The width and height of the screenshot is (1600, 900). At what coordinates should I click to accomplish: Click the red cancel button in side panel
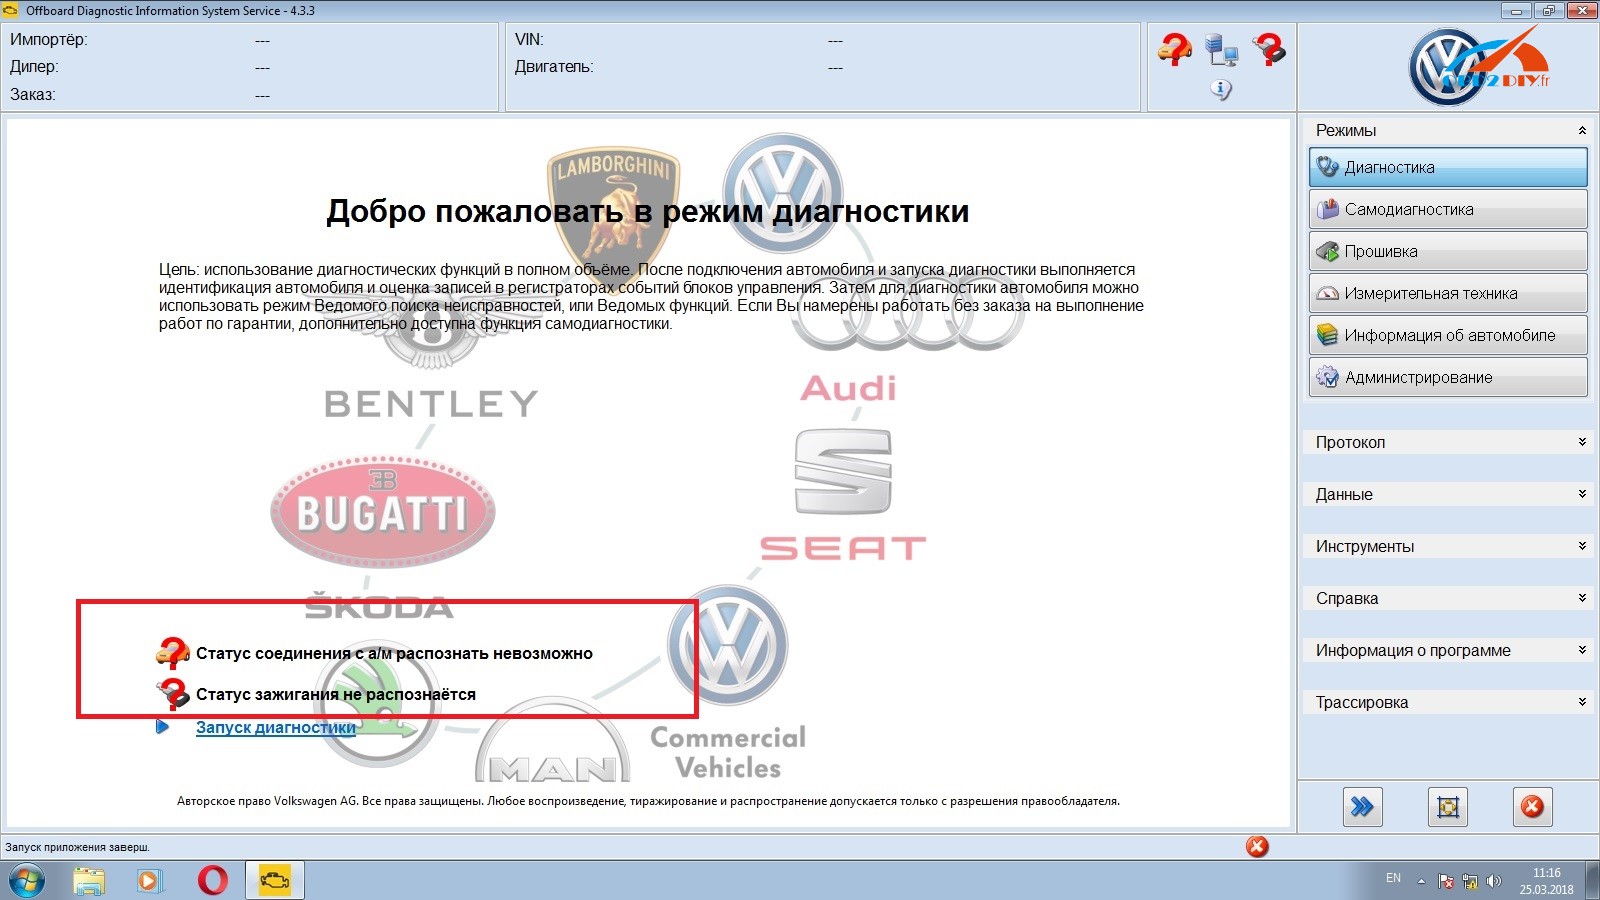(x=1532, y=807)
